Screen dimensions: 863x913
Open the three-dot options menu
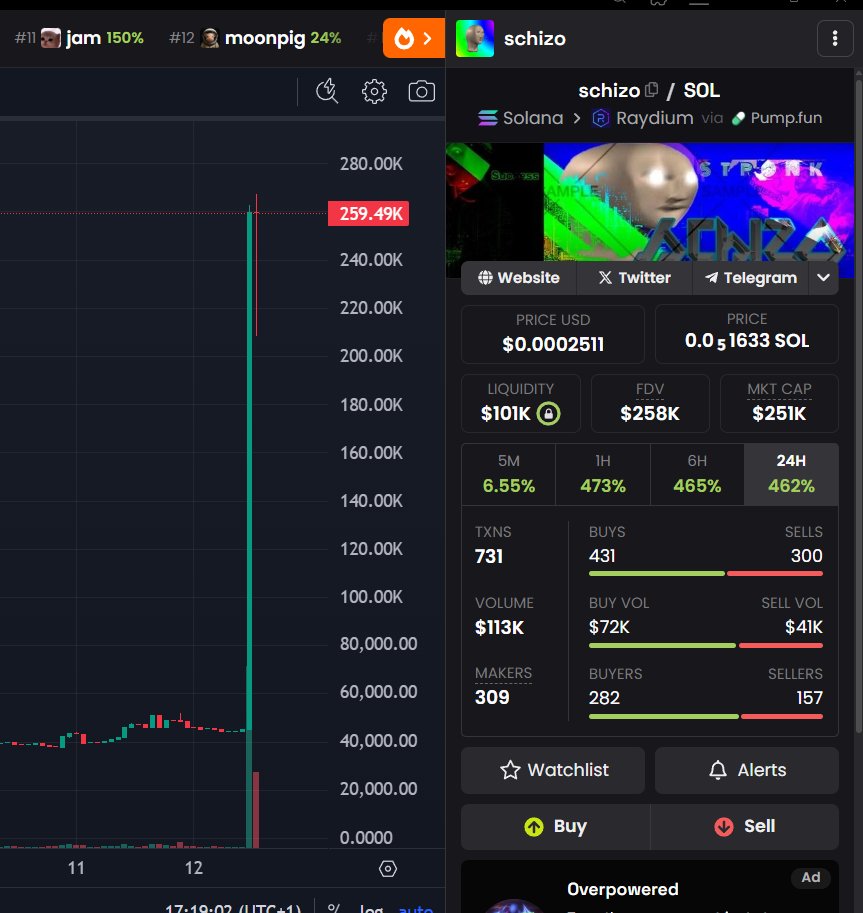[x=835, y=38]
